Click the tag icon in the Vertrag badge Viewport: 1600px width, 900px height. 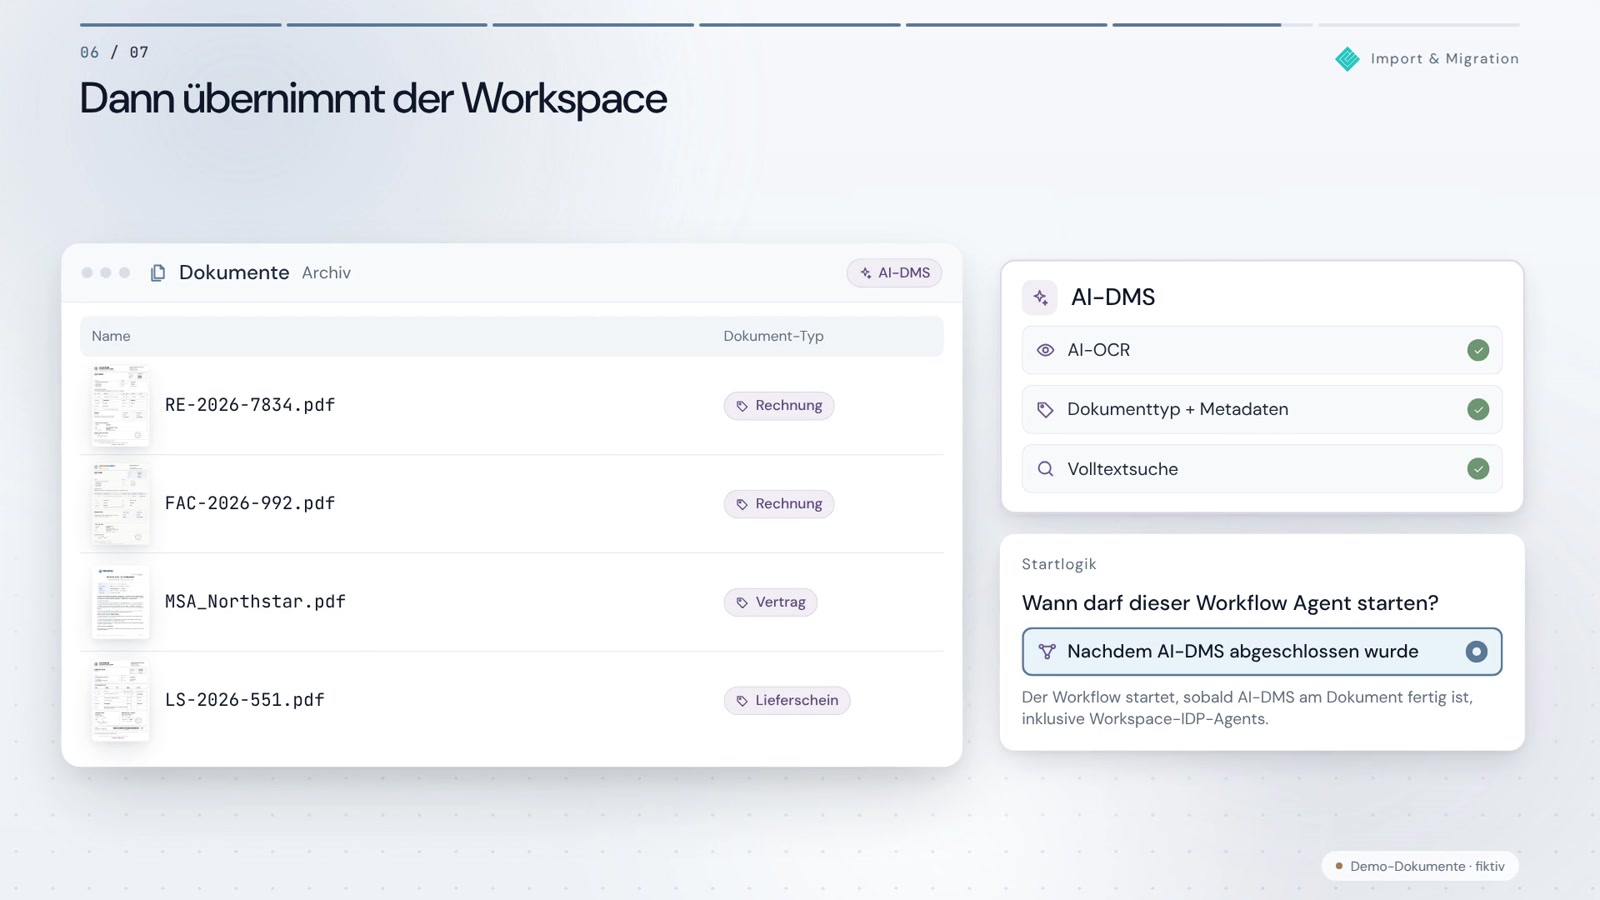742,603
